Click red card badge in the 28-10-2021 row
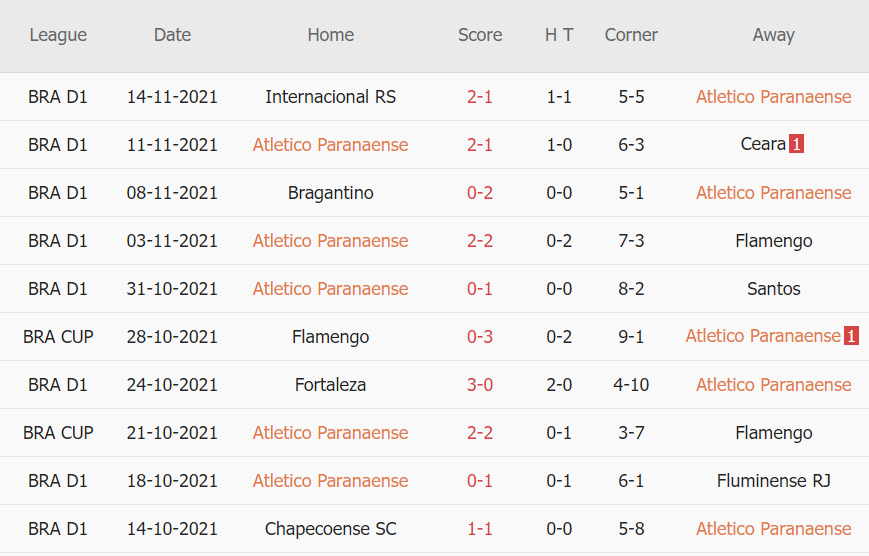The height and width of the screenshot is (556, 869). [851, 337]
